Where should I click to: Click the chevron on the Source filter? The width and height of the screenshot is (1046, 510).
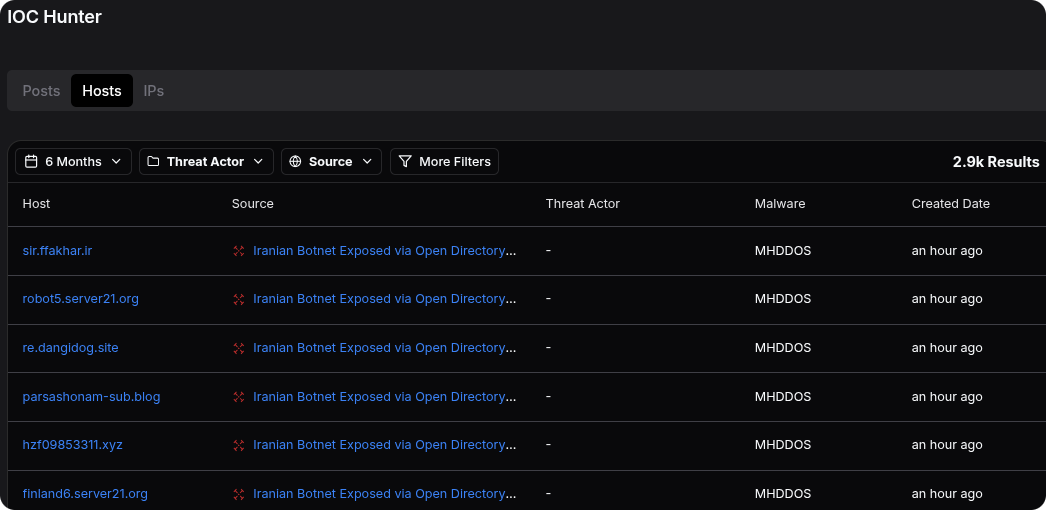[x=367, y=161]
